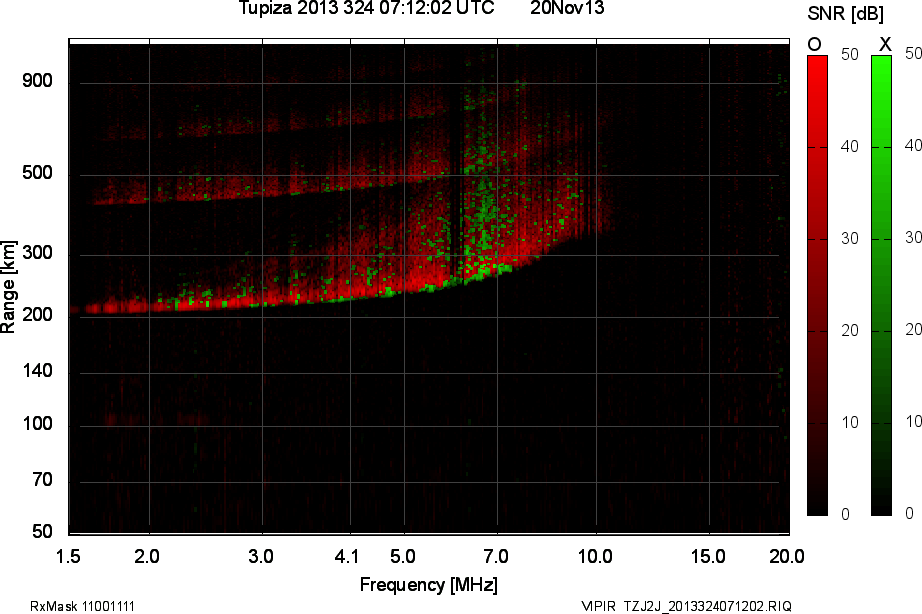Screen dimensions: 922x614
Task: Click the 140 km range tick label
Action: [x=38, y=371]
